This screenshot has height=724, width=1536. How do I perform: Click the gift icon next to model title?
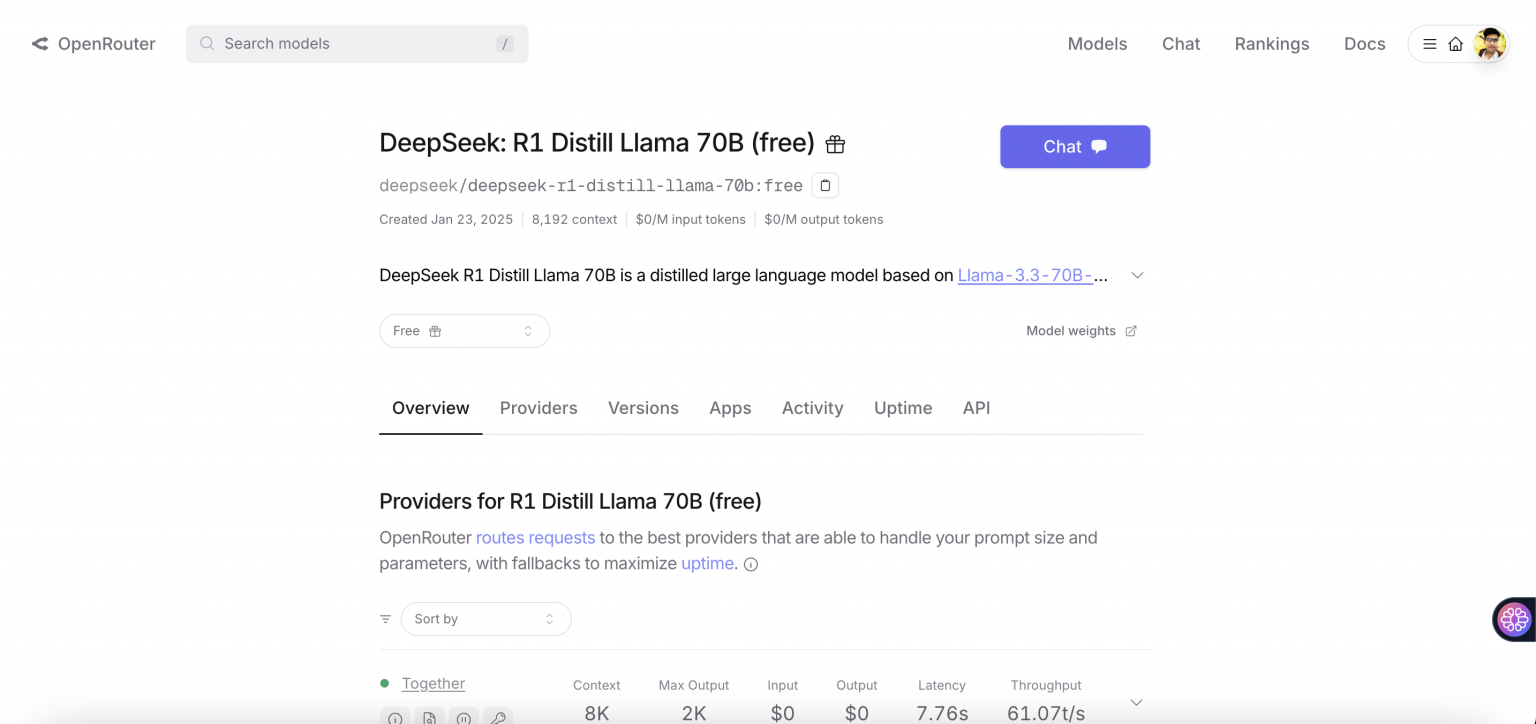(x=836, y=144)
